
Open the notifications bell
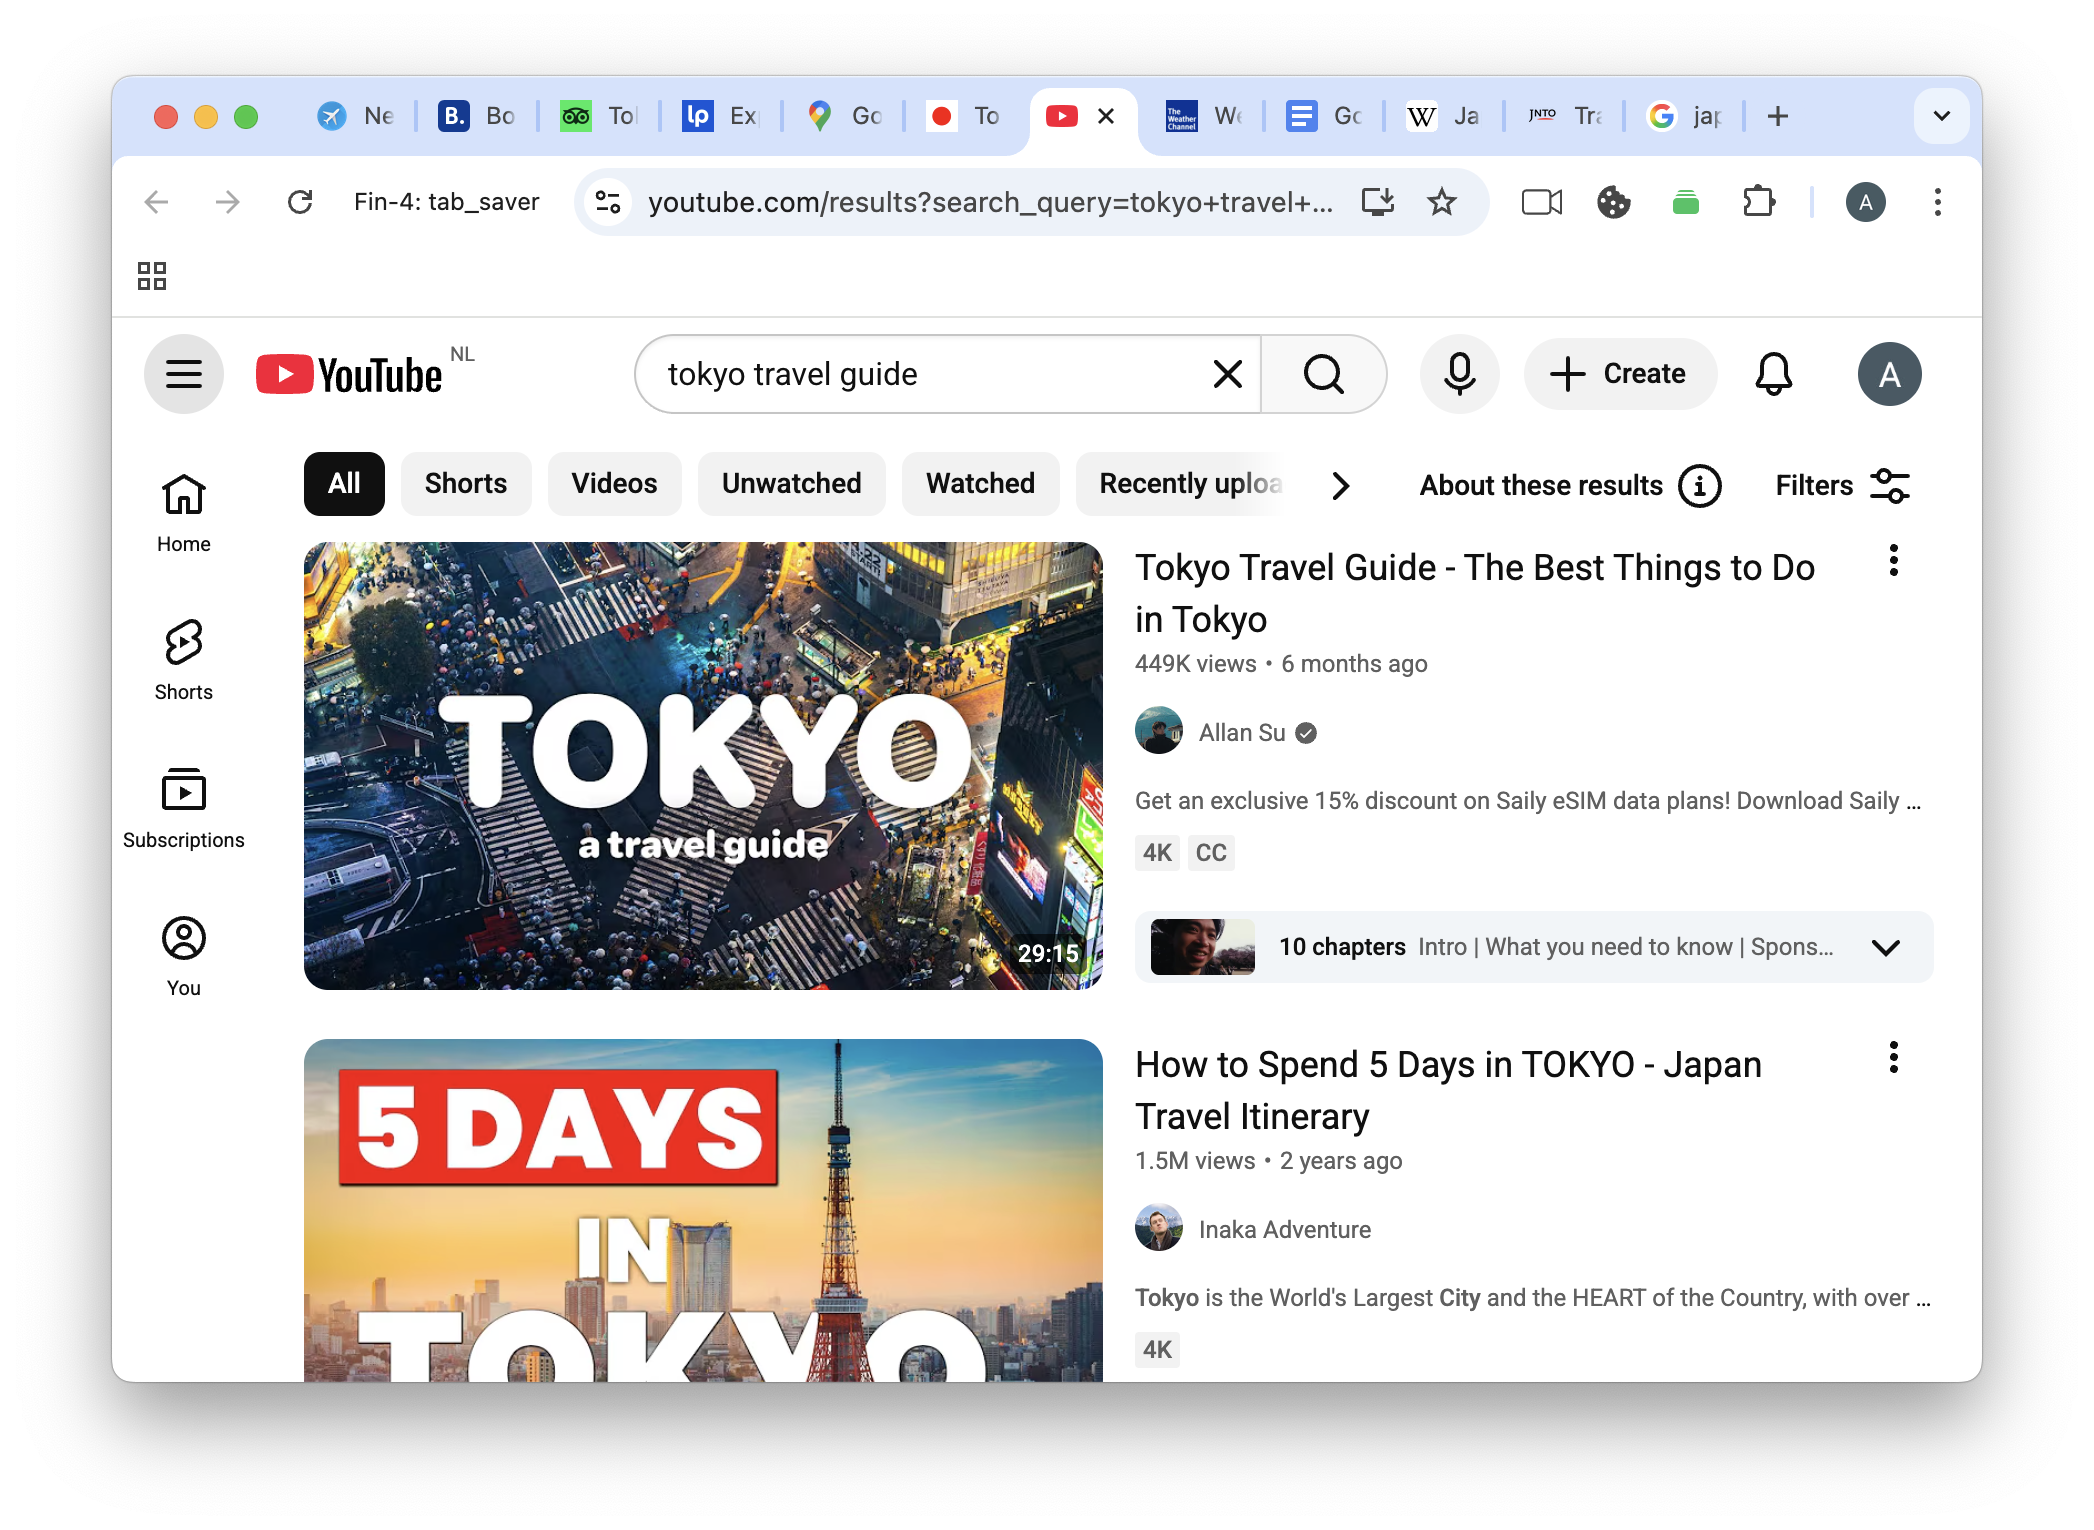point(1772,373)
